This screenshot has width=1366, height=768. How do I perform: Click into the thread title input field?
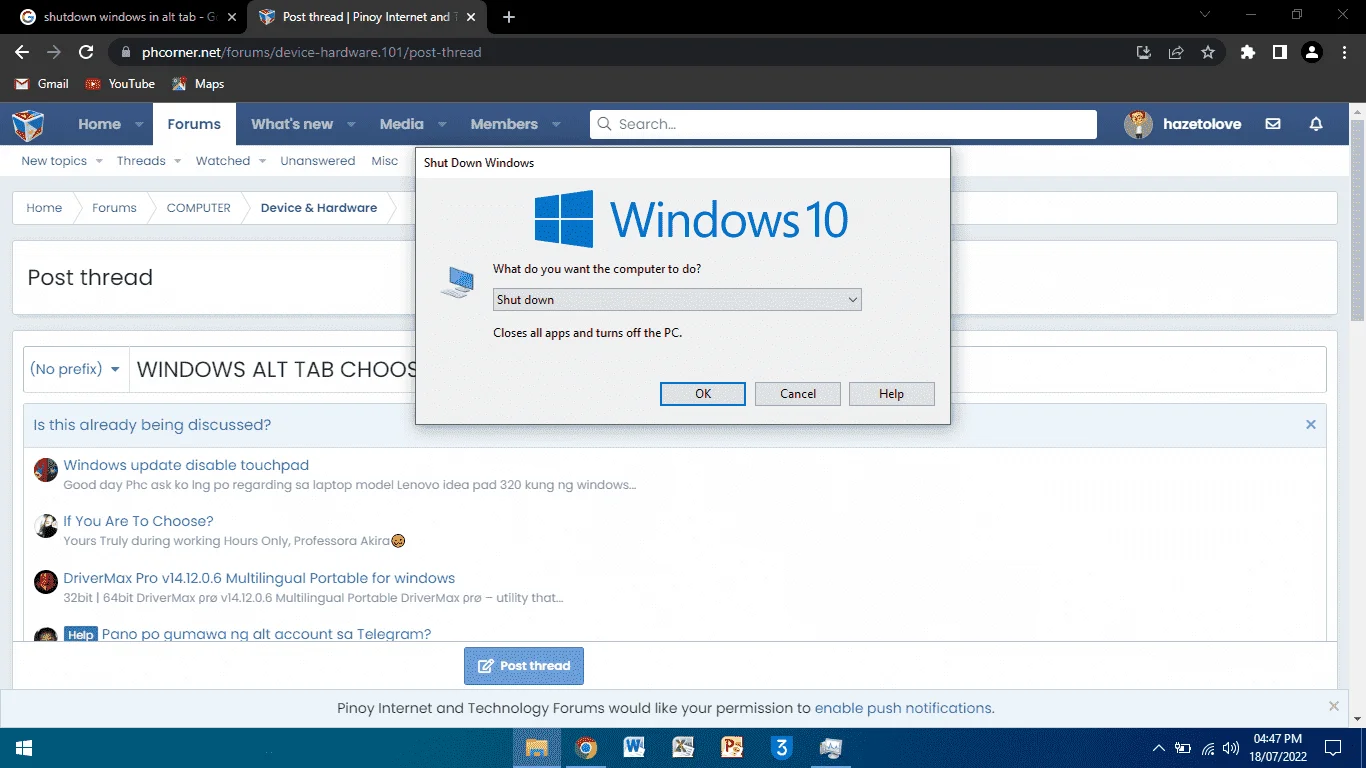728,370
